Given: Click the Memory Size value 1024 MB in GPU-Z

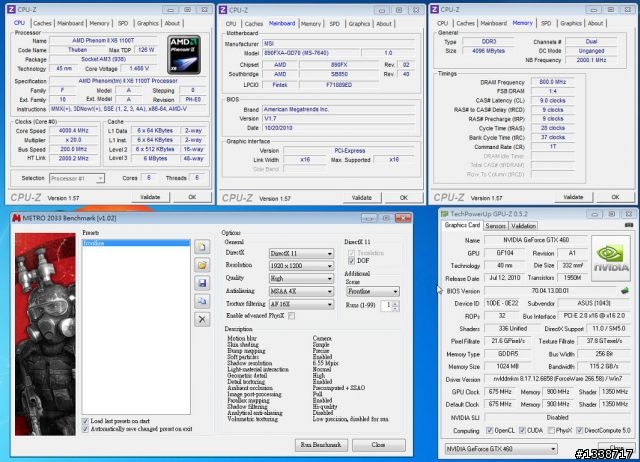Looking at the screenshot, I should (x=507, y=366).
